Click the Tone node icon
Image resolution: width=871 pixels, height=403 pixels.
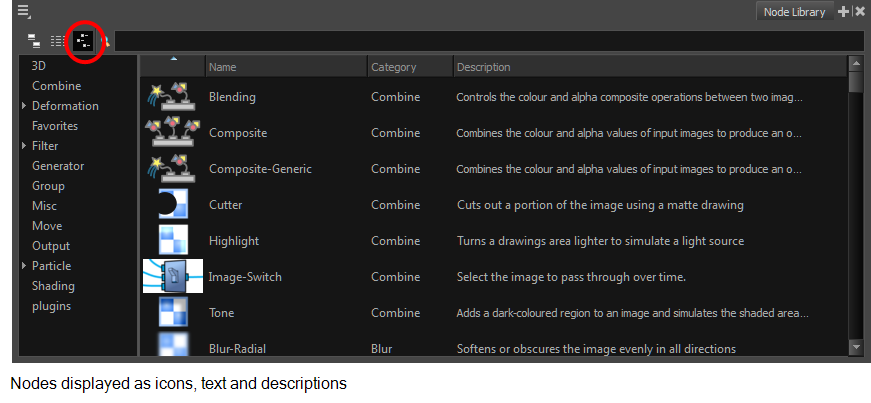click(x=173, y=312)
